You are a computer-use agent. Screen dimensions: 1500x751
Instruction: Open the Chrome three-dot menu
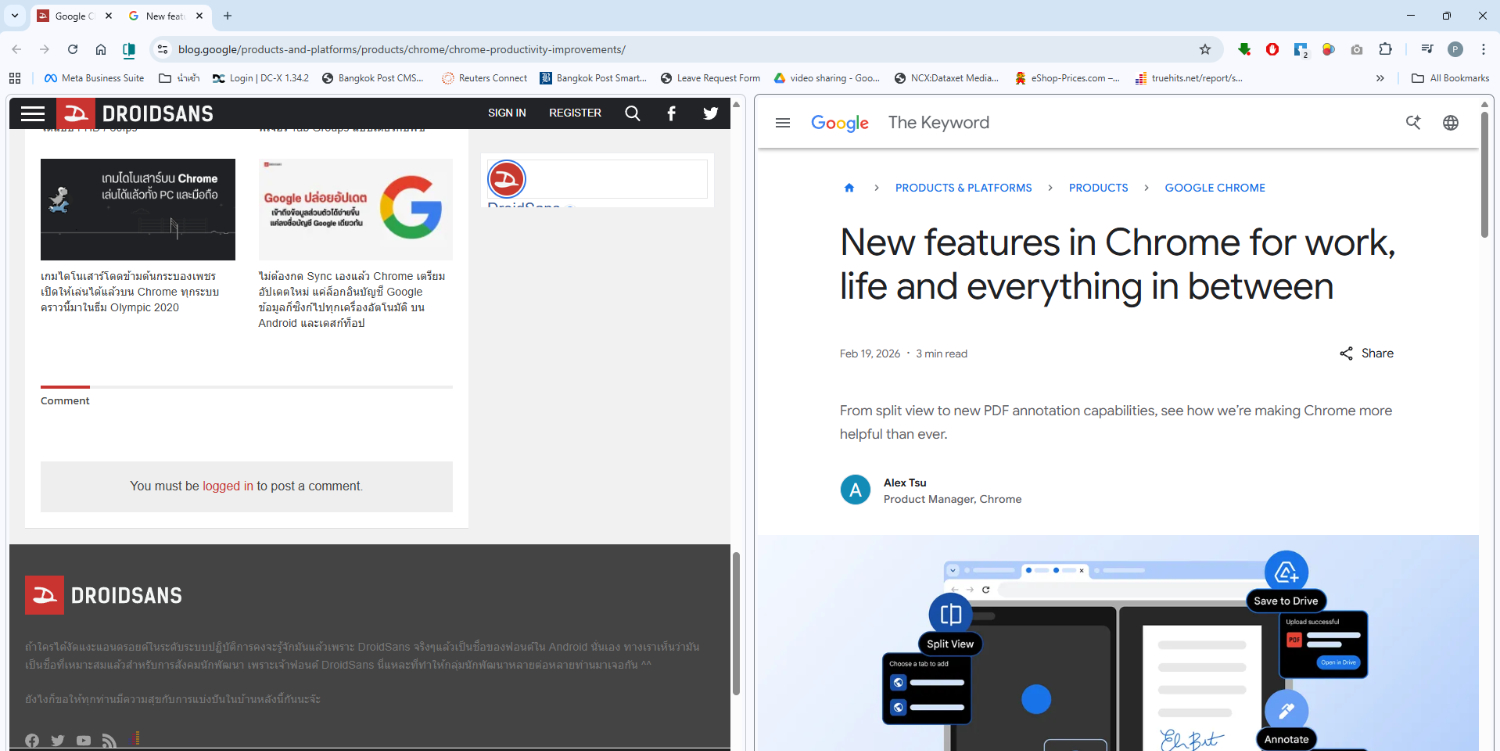(1482, 49)
